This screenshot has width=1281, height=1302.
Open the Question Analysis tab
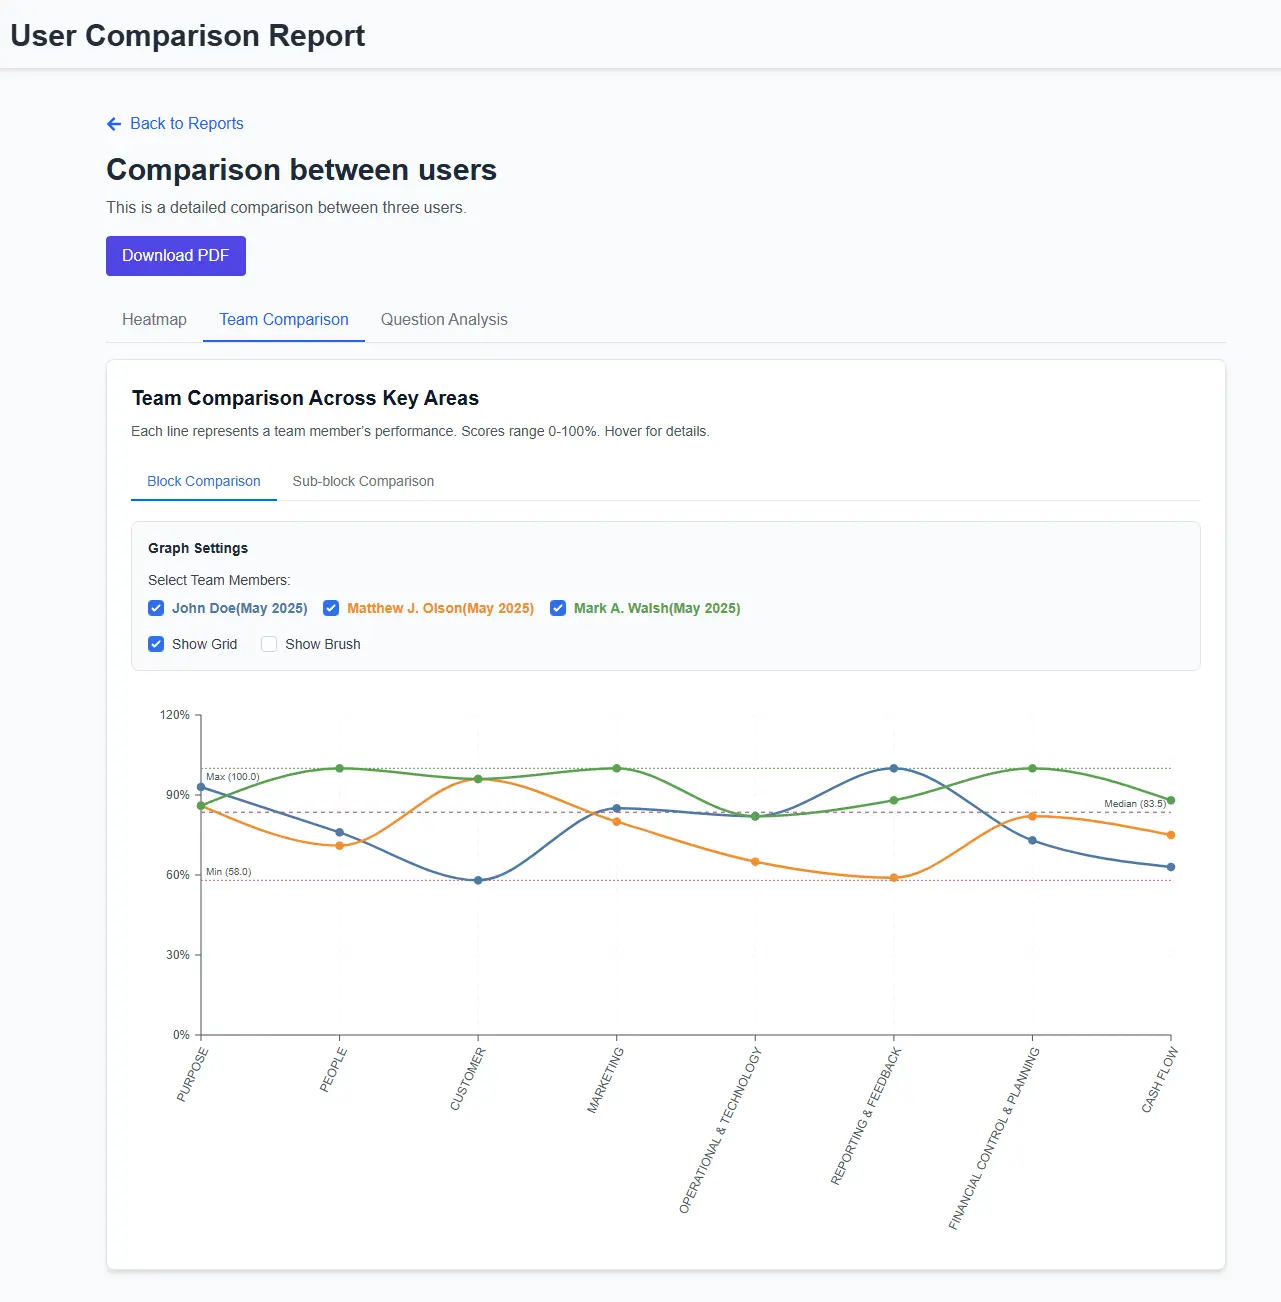click(x=444, y=320)
